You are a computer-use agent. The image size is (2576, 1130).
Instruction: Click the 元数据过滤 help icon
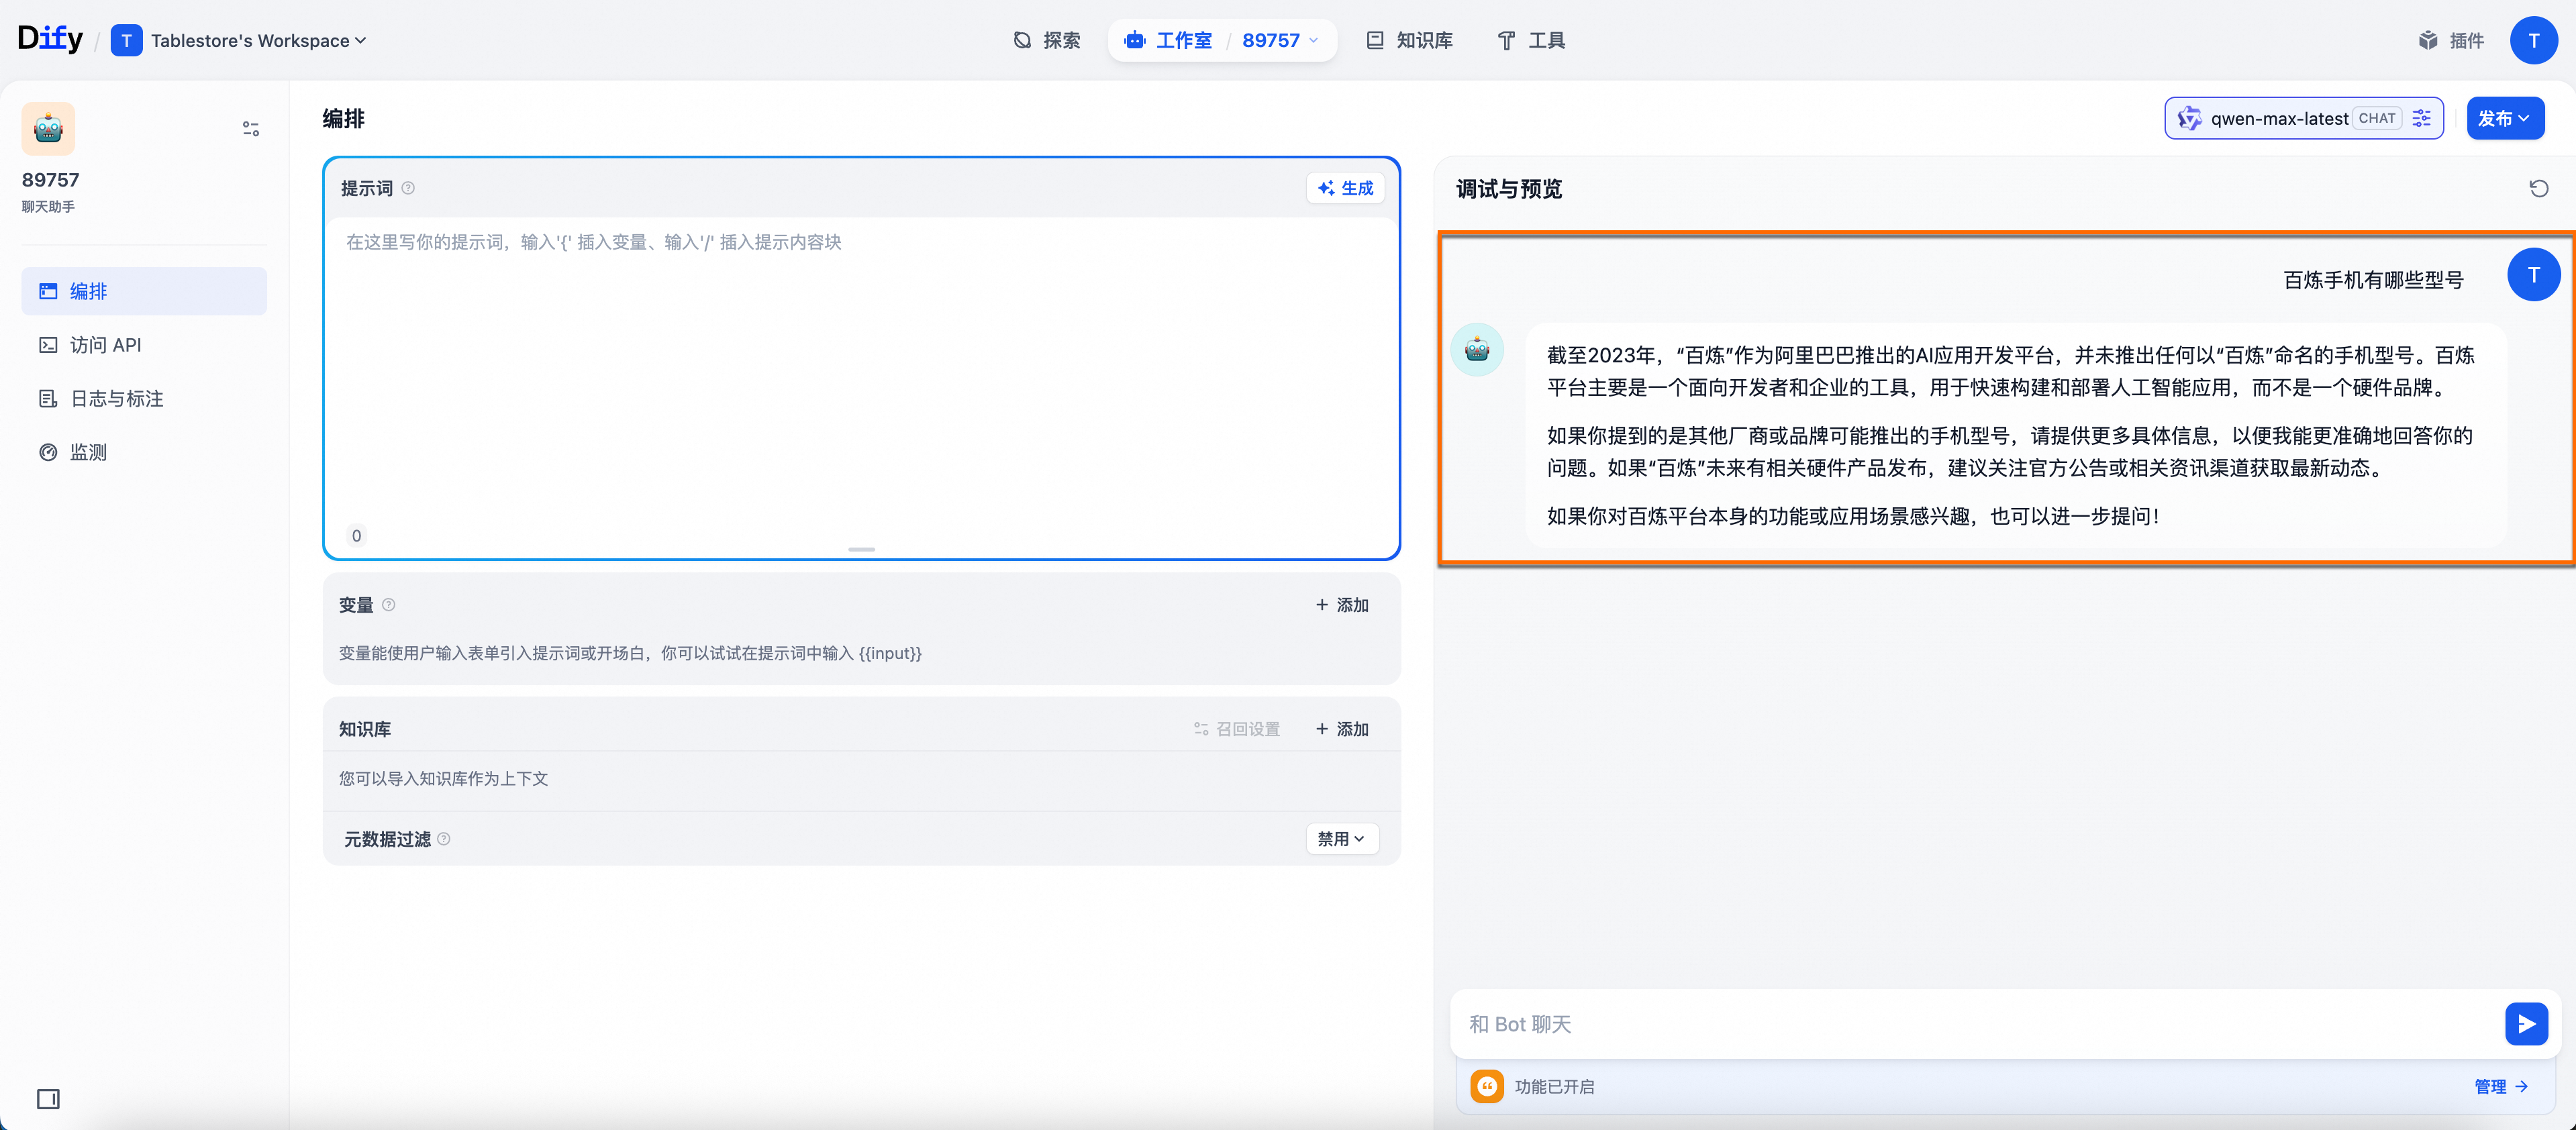click(444, 839)
